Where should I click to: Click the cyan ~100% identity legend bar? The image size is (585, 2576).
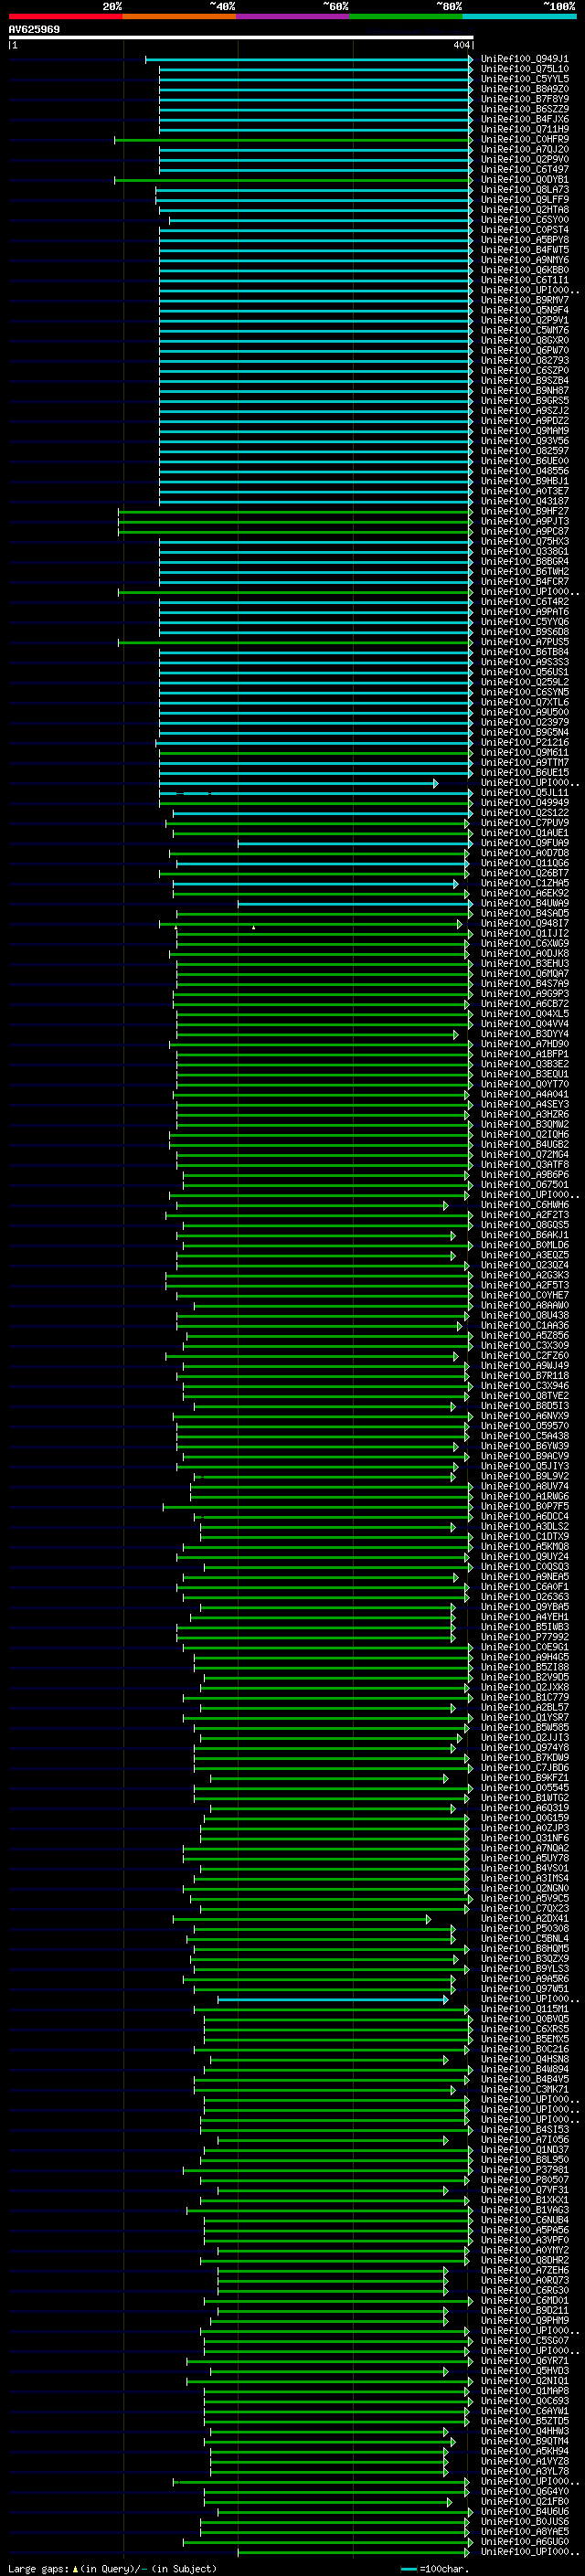click(x=519, y=16)
